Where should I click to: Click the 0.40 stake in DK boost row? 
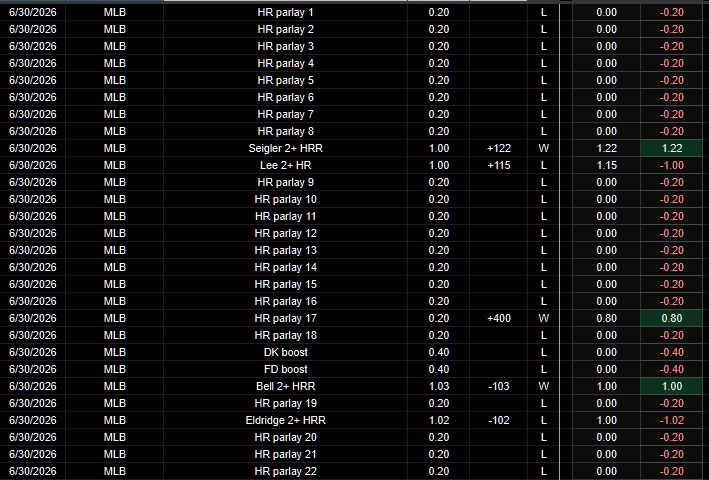[x=439, y=353]
